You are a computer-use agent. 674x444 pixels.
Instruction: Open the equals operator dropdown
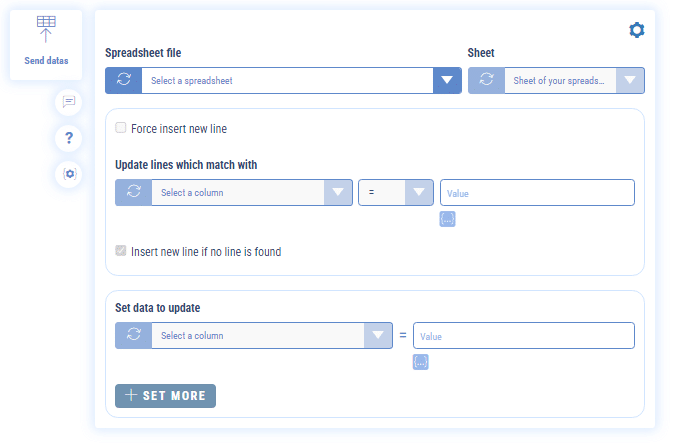(419, 193)
